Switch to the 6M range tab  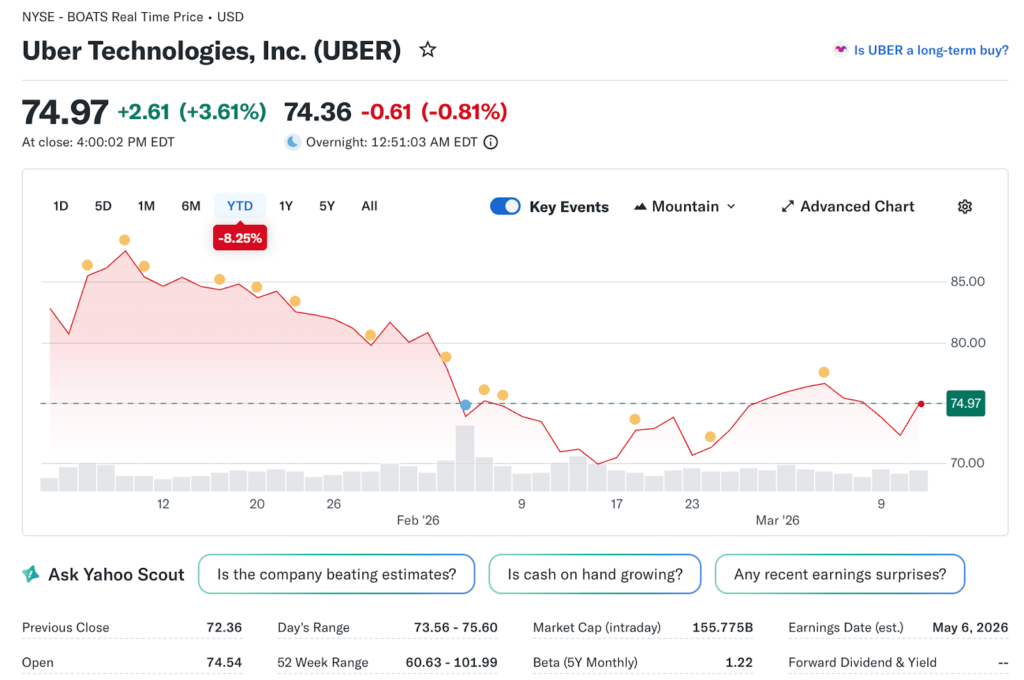click(x=191, y=207)
